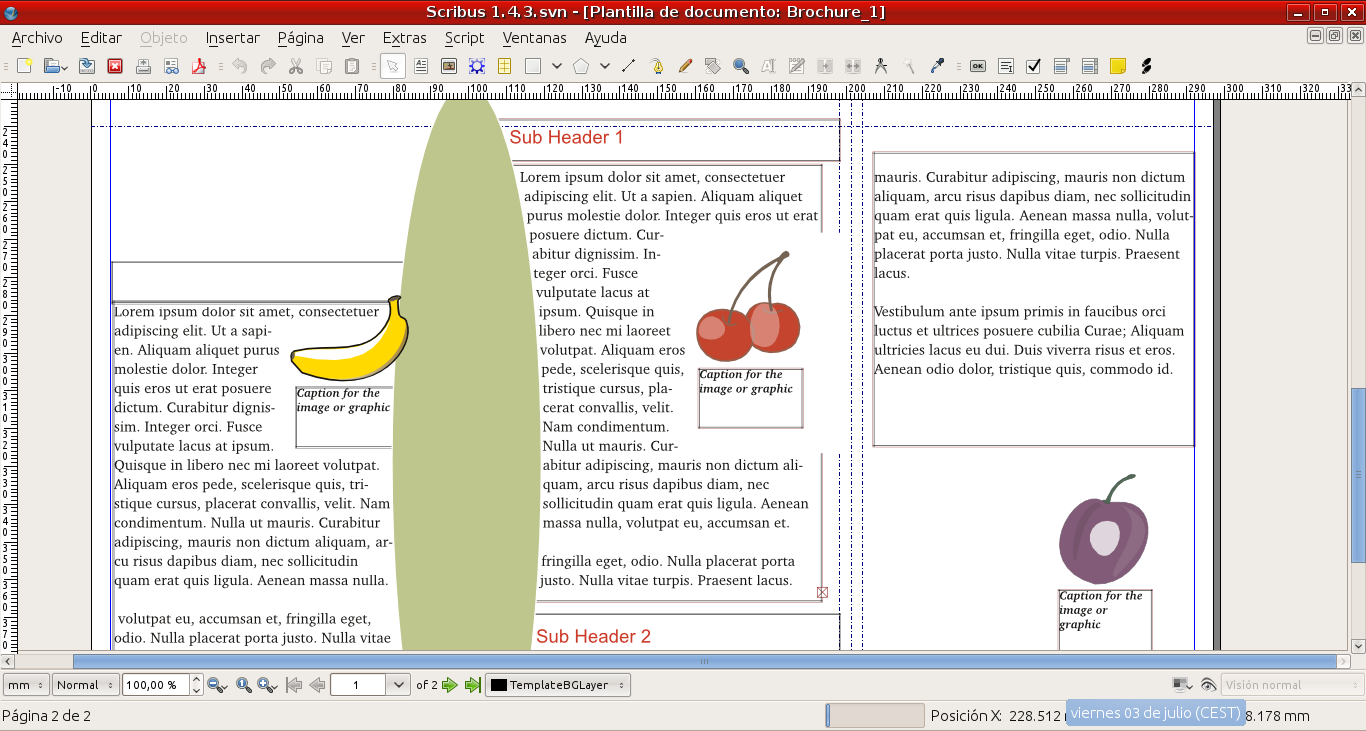The image size is (1366, 731).
Task: Toggle preview mode in the status bar
Action: 1209,685
